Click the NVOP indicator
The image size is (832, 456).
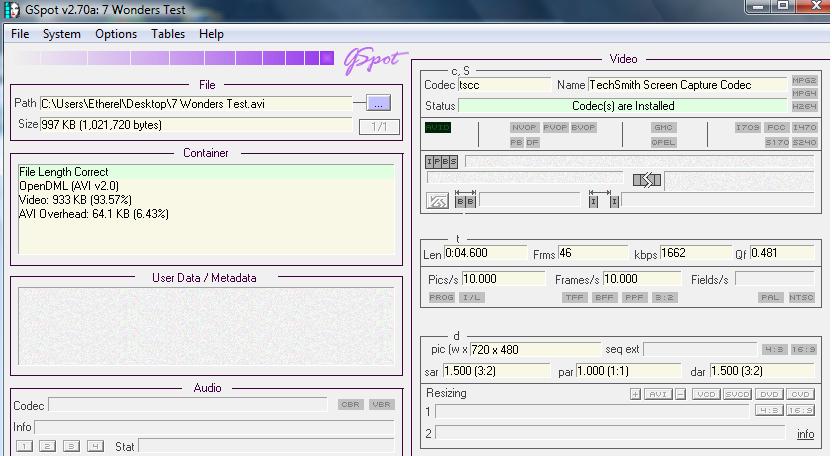pos(524,127)
